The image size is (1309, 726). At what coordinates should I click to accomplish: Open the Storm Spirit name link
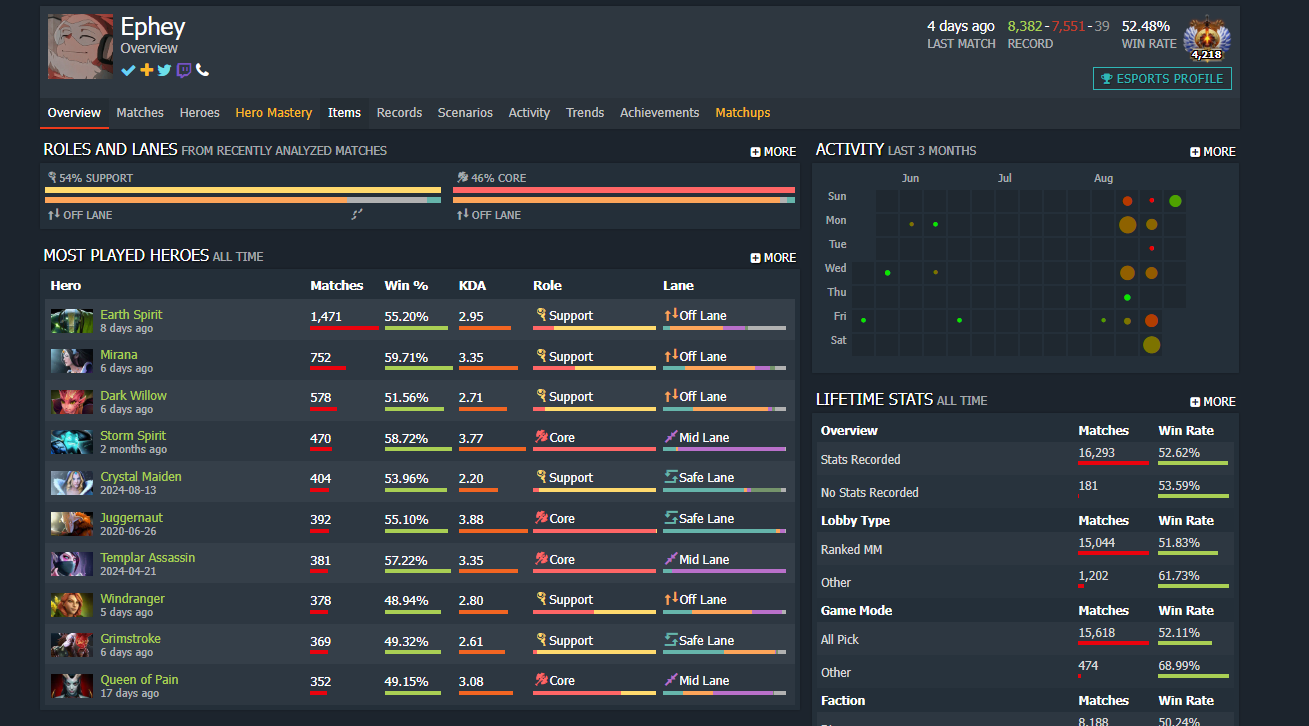click(x=133, y=436)
